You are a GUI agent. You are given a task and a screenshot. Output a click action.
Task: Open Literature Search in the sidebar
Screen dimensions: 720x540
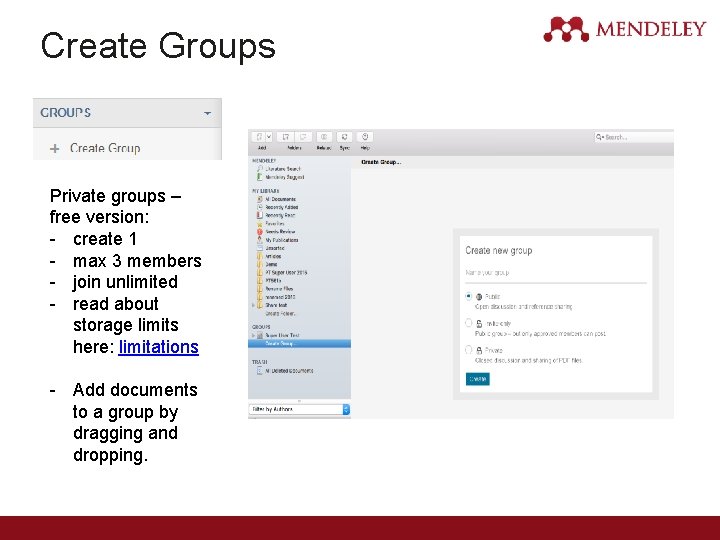(282, 169)
